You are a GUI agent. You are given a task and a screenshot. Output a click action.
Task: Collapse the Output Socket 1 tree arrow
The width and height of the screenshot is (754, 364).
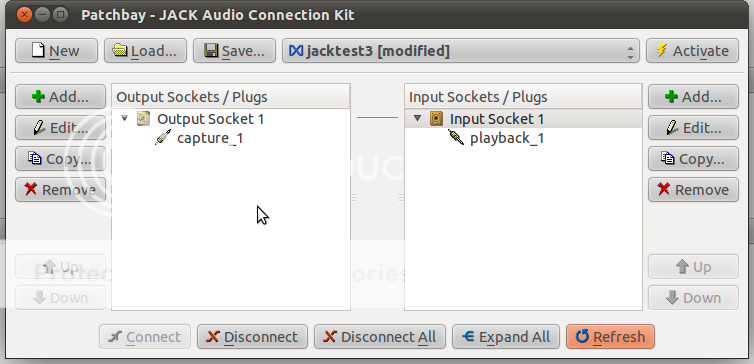point(125,118)
